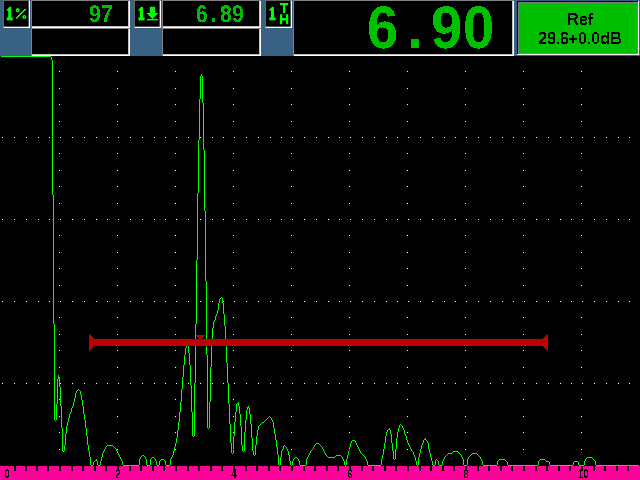Click the blue block below the thickness icon
This screenshot has width=640, height=480.
pyautogui.click(x=279, y=42)
